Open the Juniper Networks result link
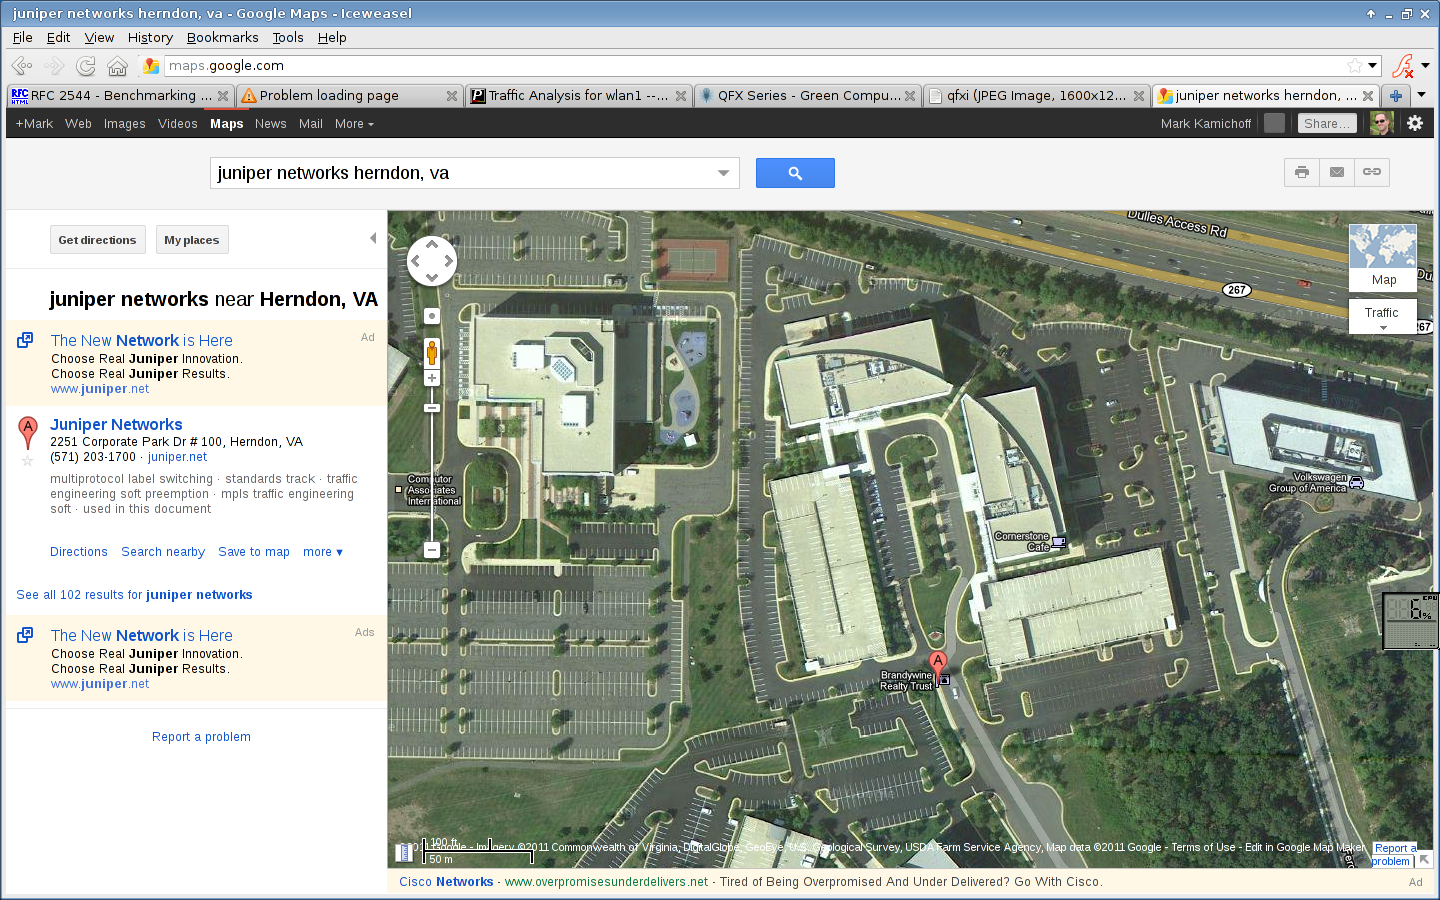This screenshot has width=1440, height=900. (x=116, y=424)
